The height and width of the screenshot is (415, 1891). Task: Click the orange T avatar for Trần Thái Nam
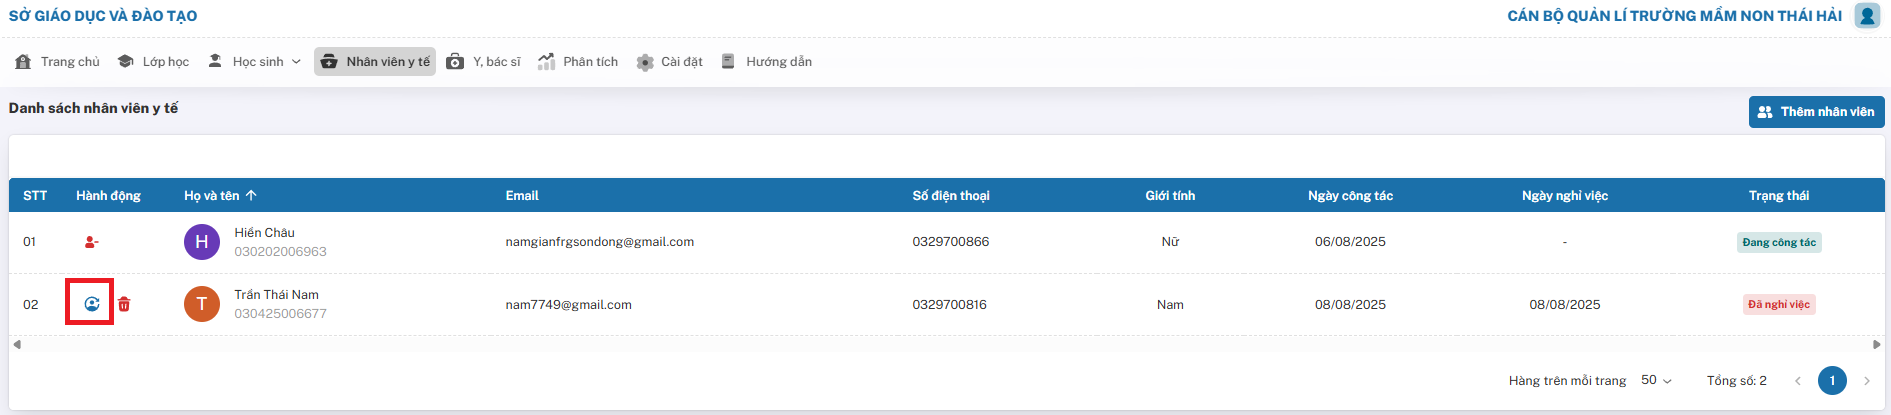201,304
